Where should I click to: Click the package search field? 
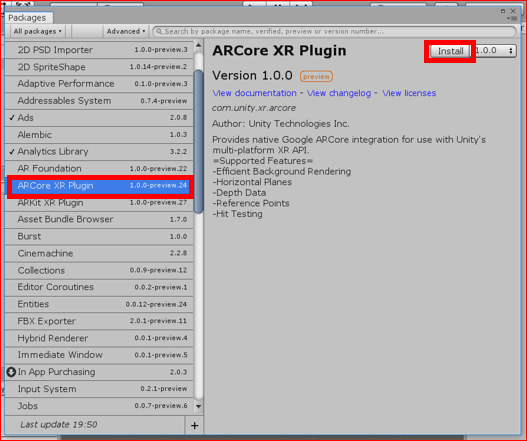[x=334, y=31]
